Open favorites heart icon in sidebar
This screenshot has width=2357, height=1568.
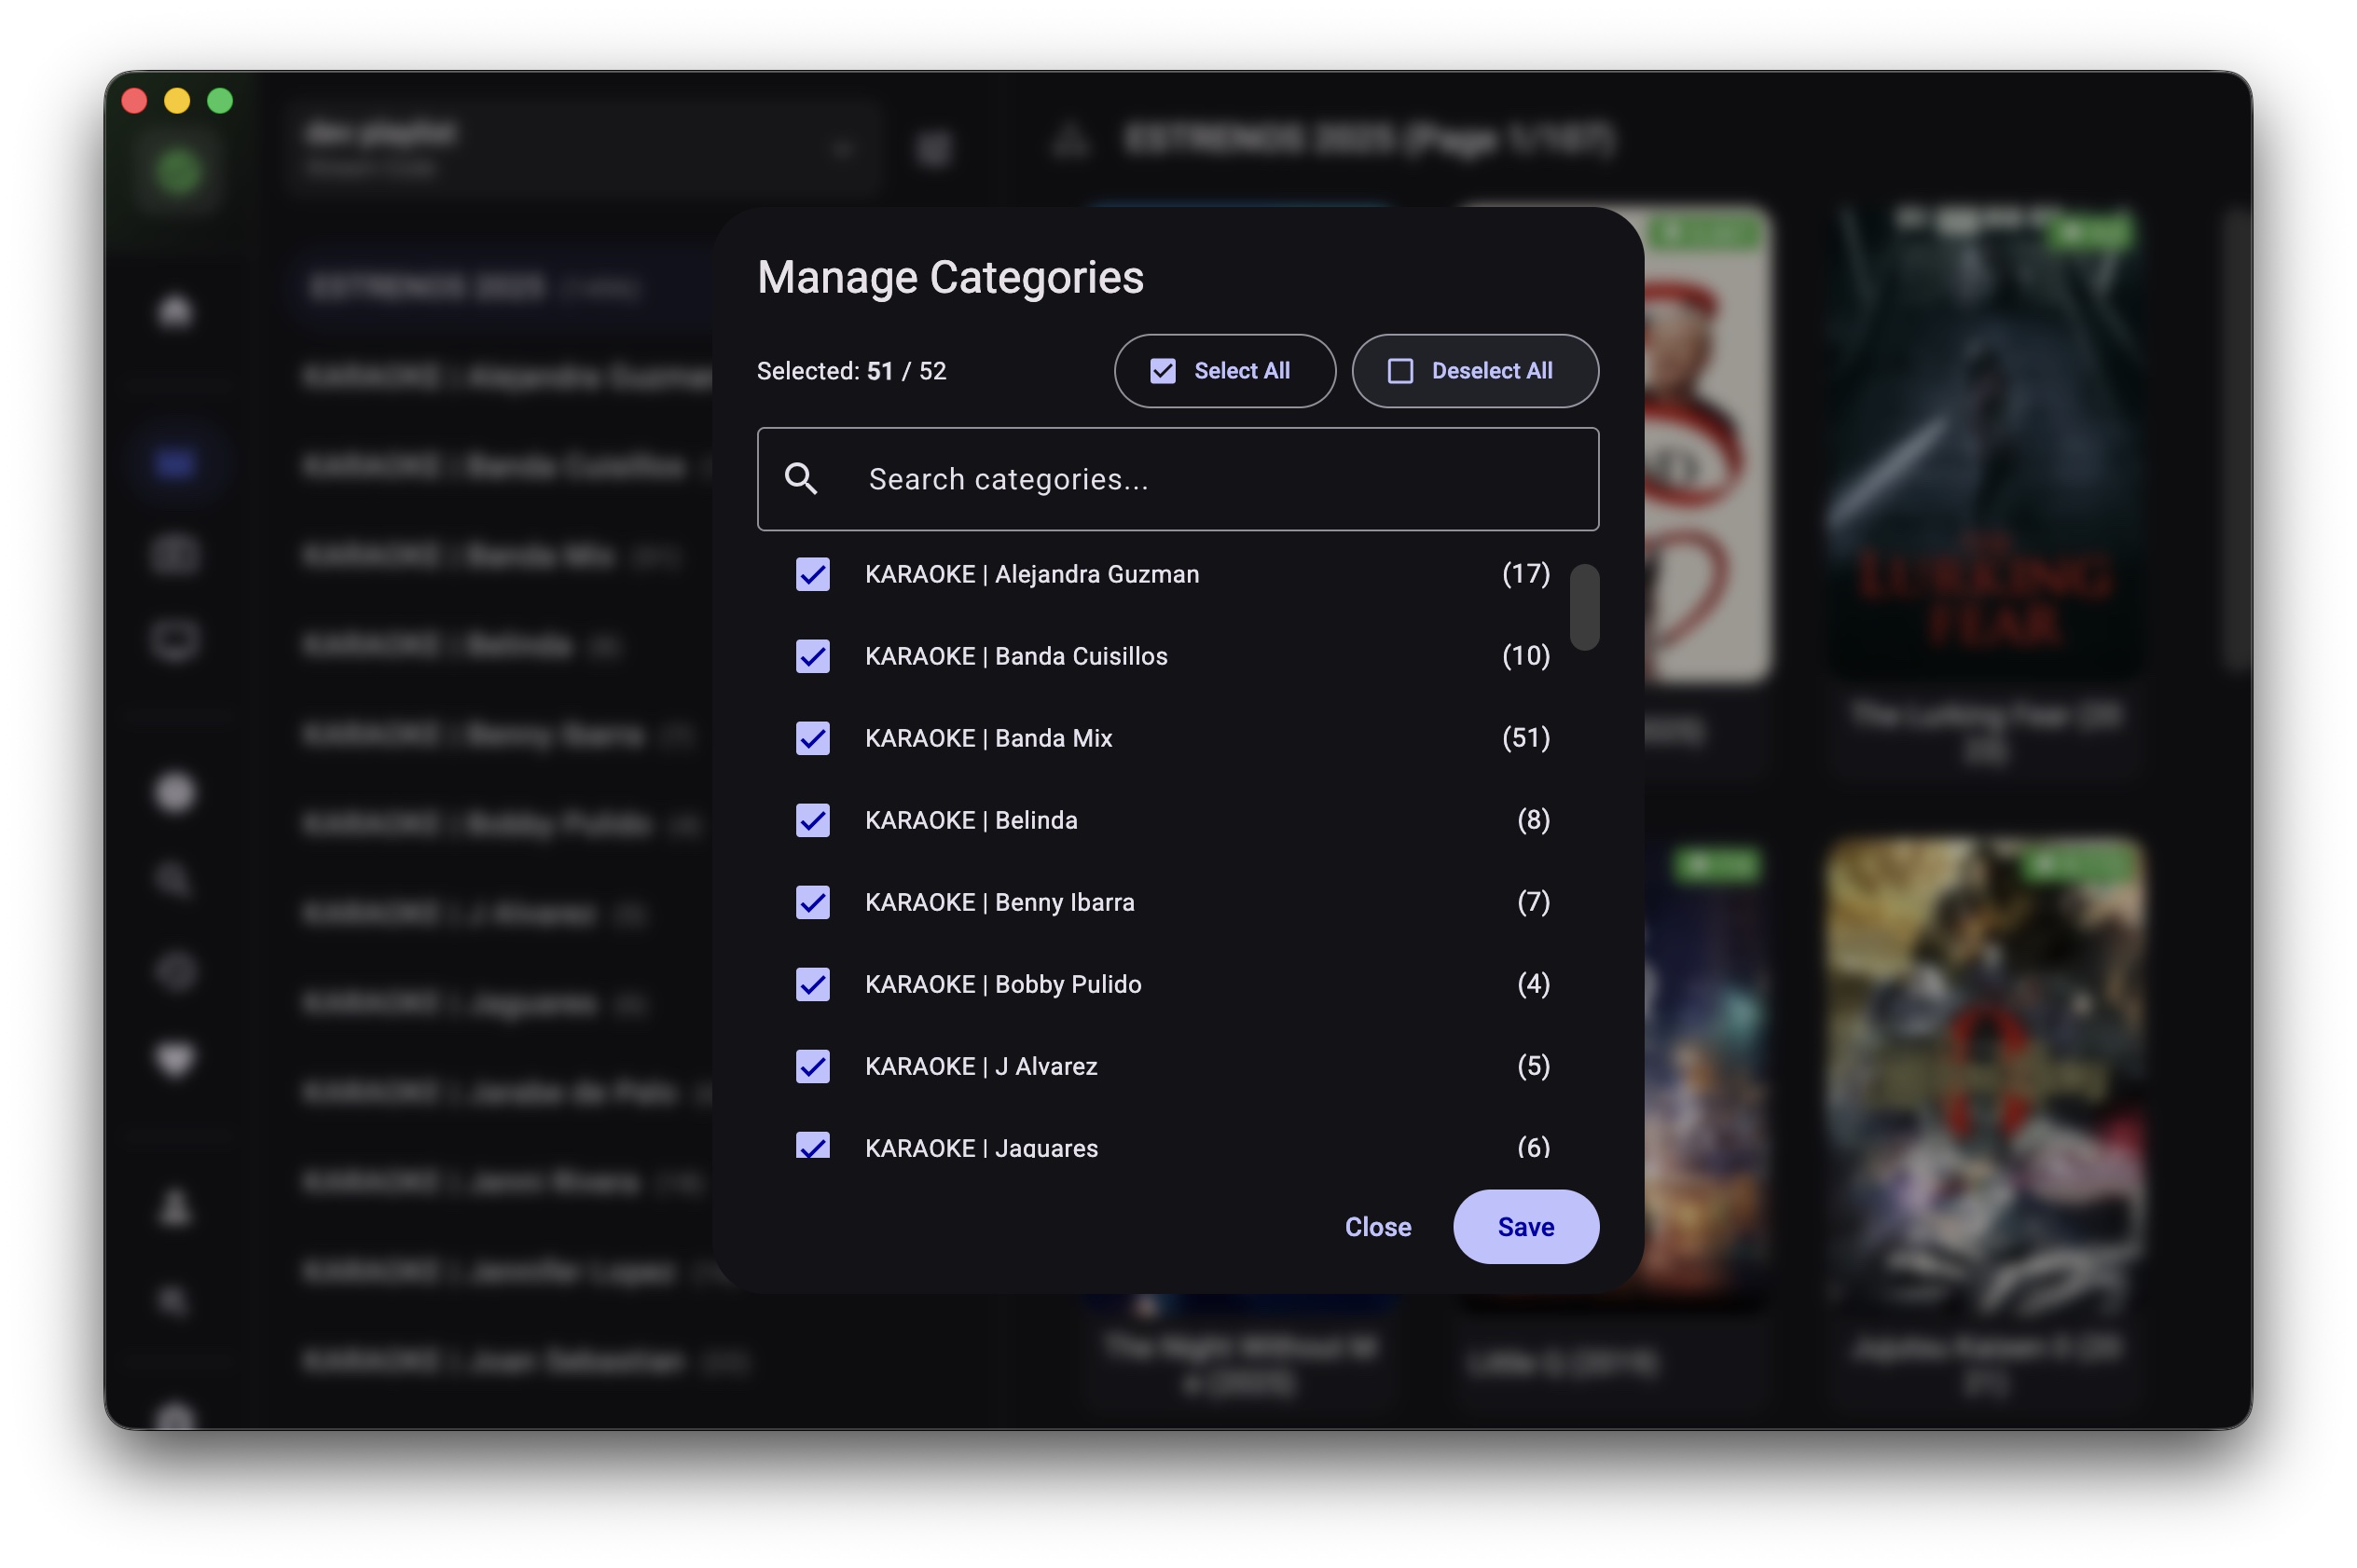pyautogui.click(x=176, y=1058)
